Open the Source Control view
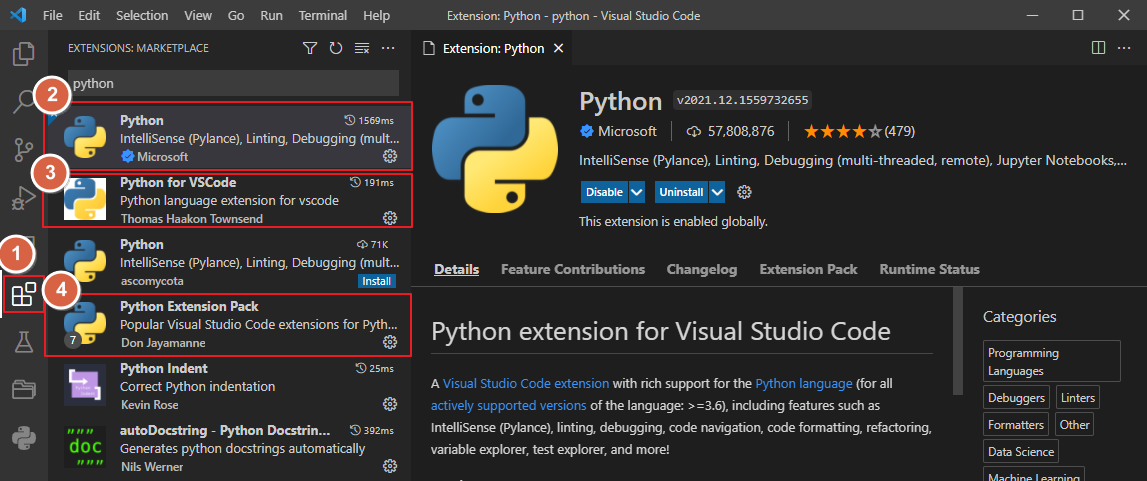The image size is (1147, 481). [24, 150]
